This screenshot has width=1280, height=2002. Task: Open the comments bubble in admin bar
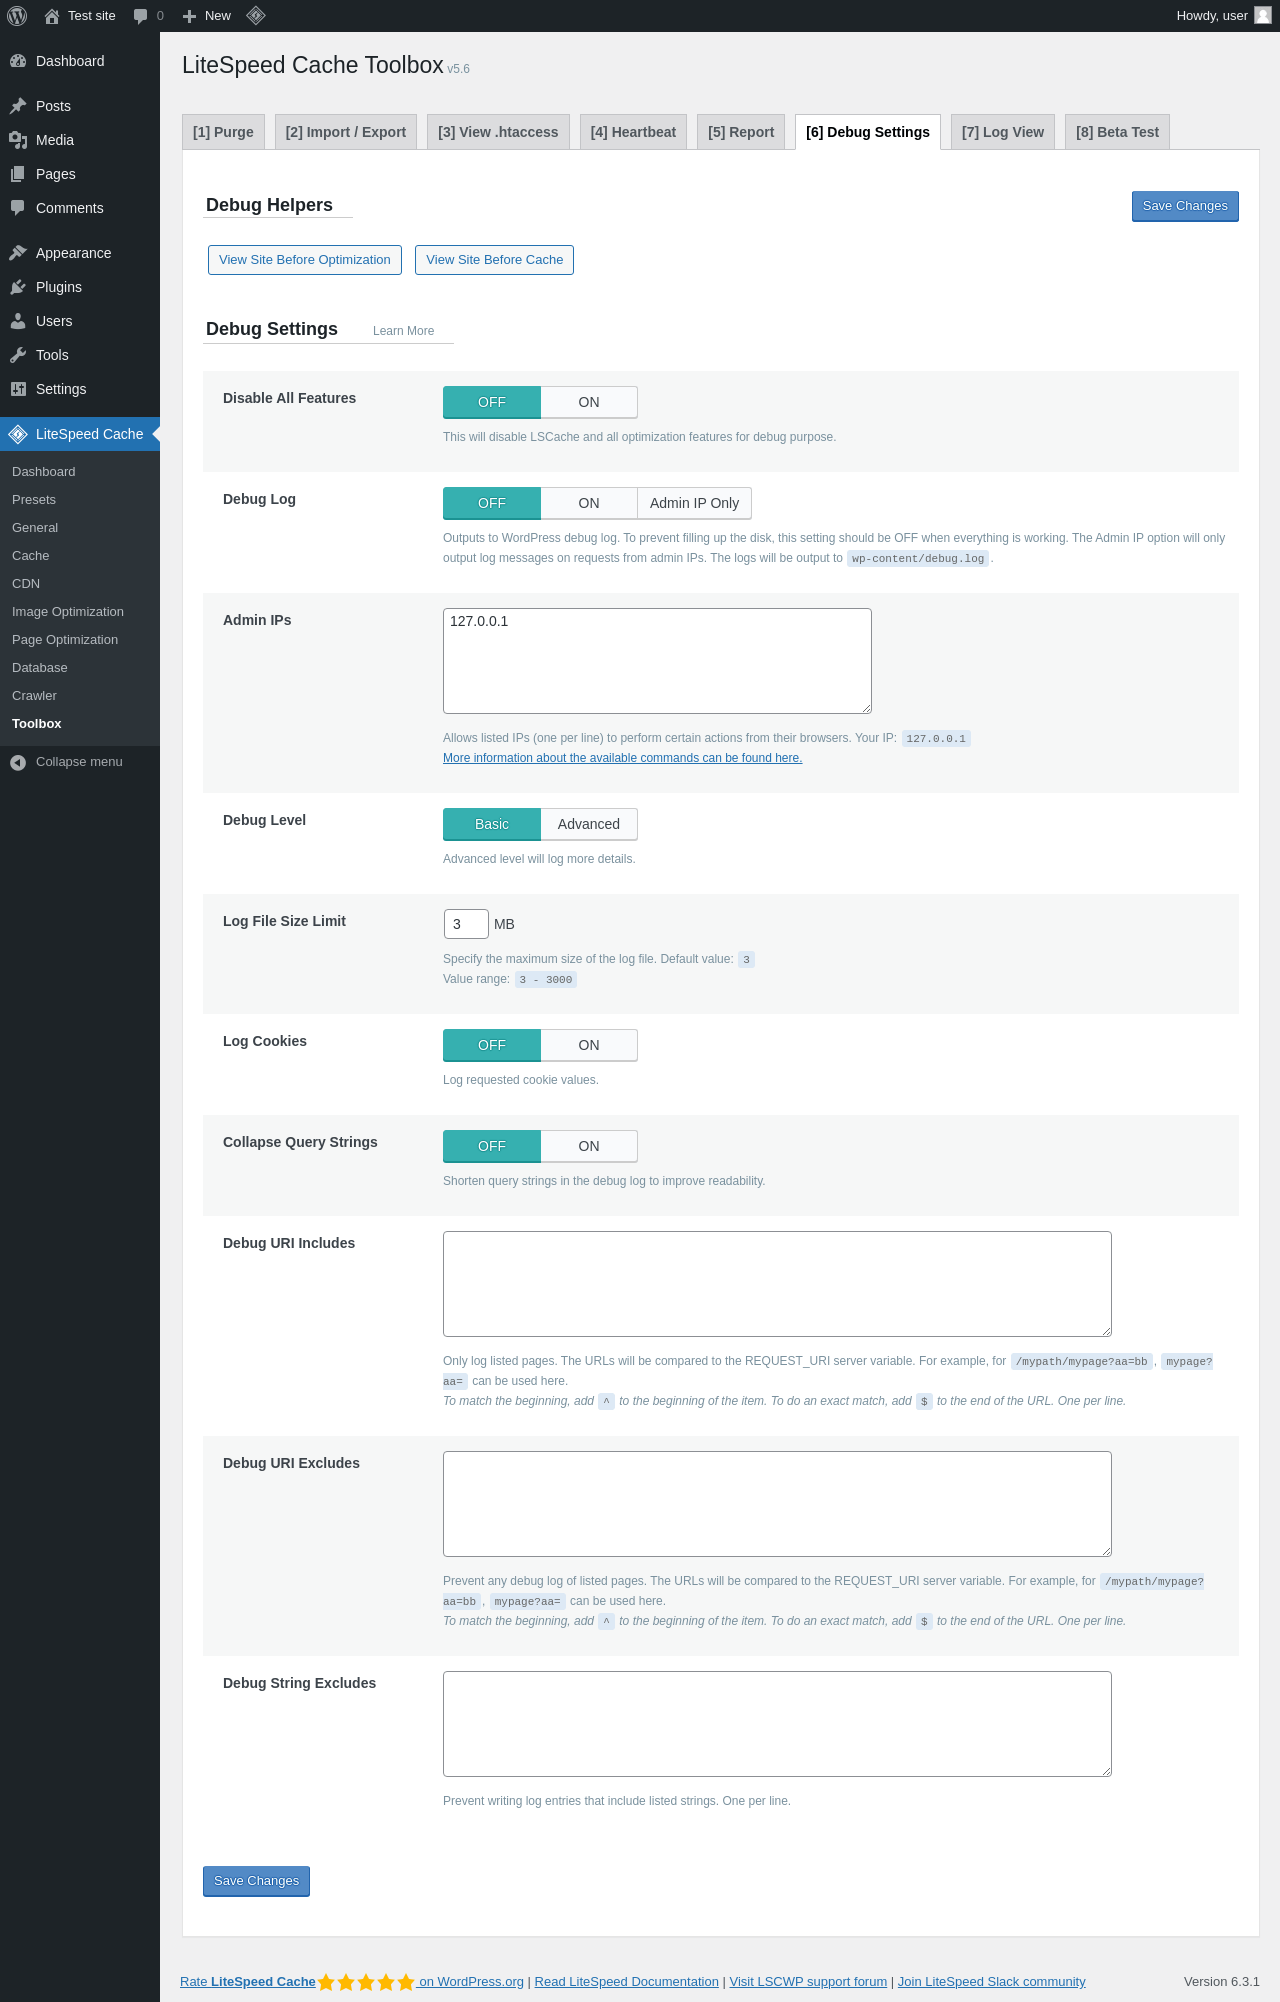141,16
